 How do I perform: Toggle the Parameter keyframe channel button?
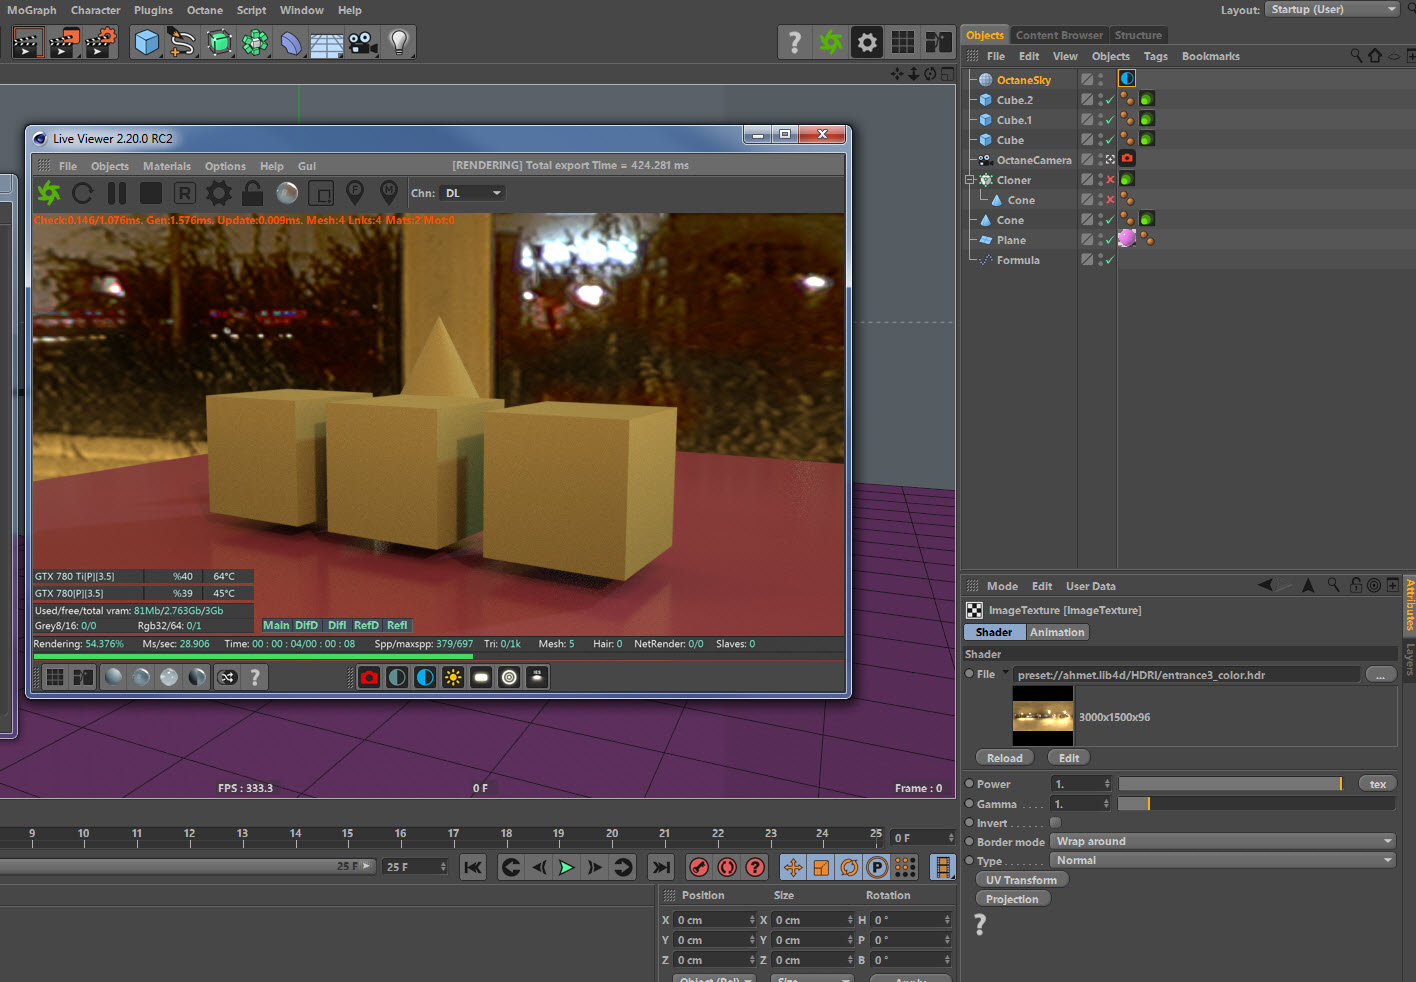(x=877, y=867)
